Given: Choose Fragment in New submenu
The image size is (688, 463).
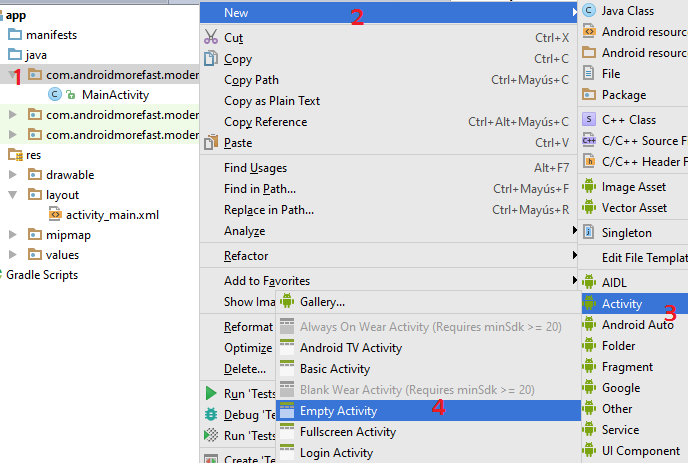Looking at the screenshot, I should tap(634, 366).
